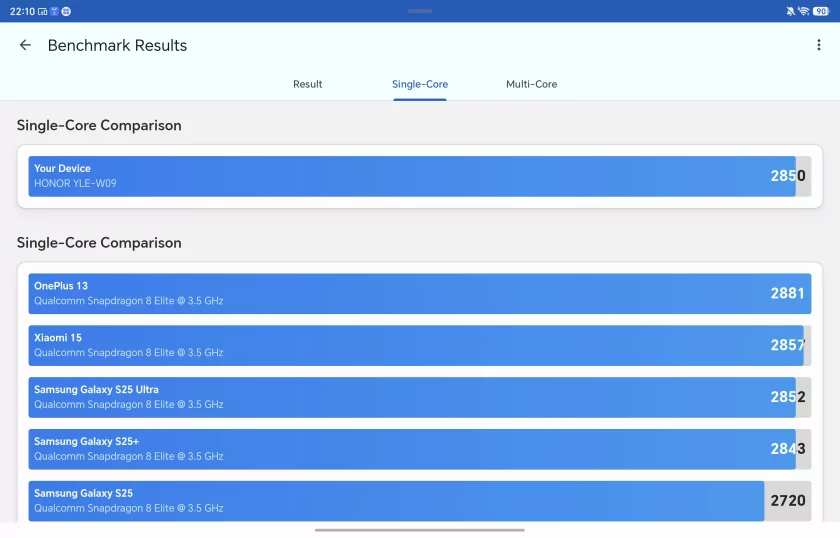The width and height of the screenshot is (840, 538).
Task: Select the Xiaomi 15 comparison row
Action: [420, 346]
